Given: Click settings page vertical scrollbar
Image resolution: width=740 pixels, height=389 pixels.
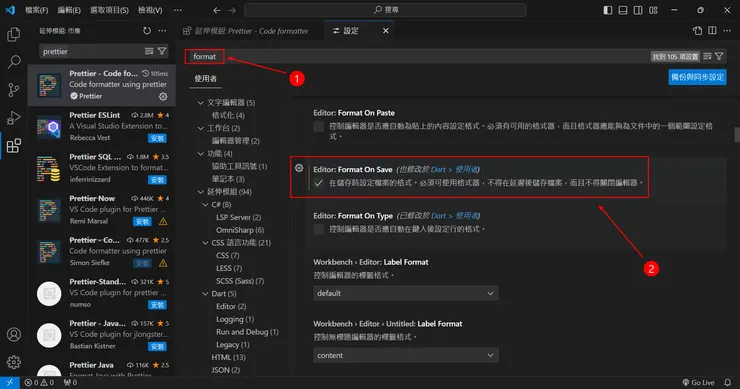Looking at the screenshot, I should point(737,135).
